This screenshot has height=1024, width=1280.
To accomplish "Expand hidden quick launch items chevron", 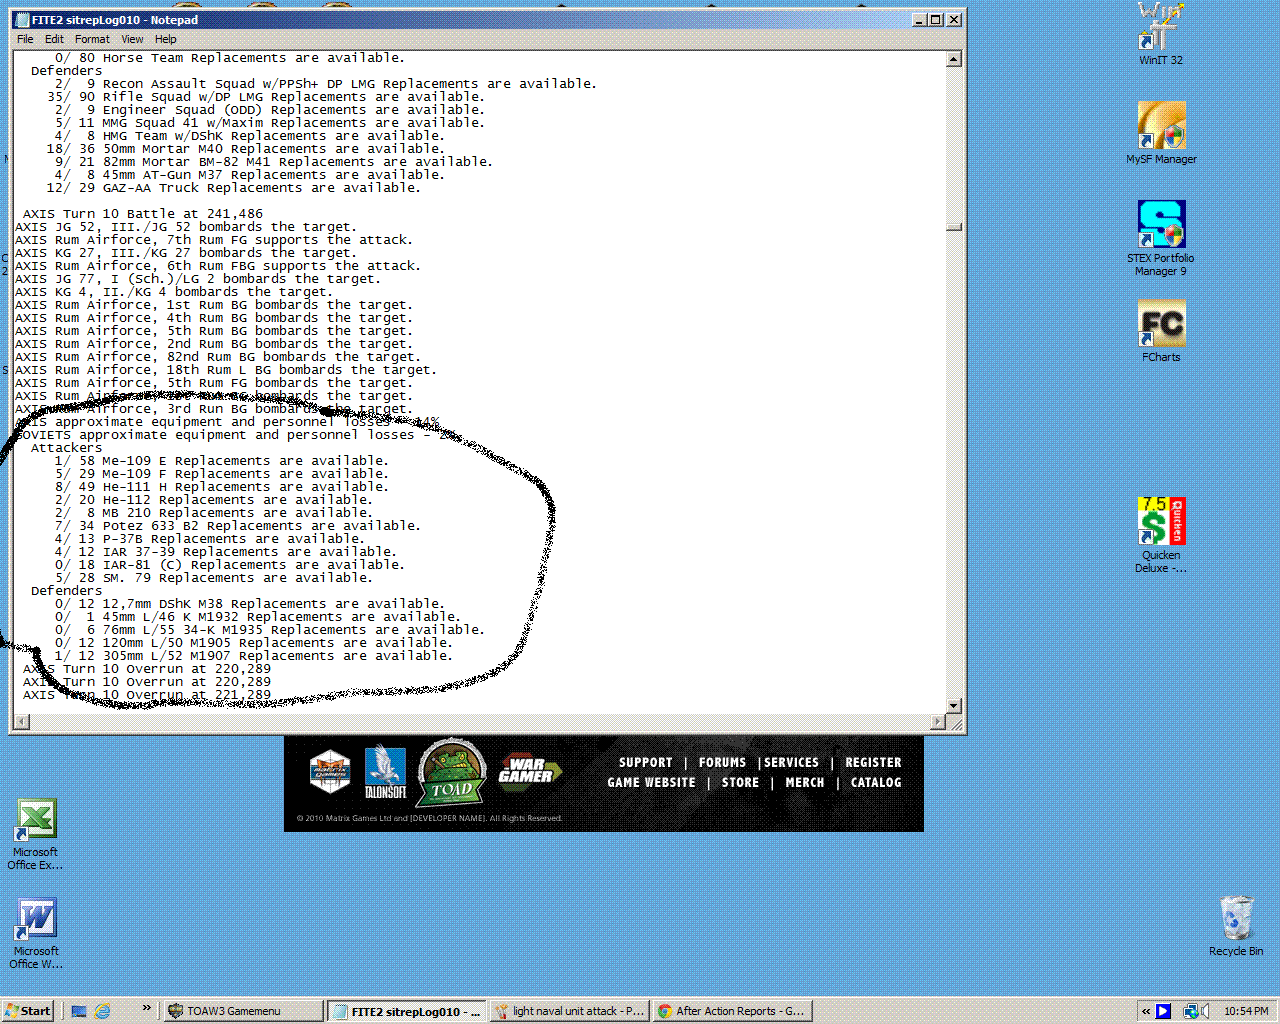I will click(147, 1008).
